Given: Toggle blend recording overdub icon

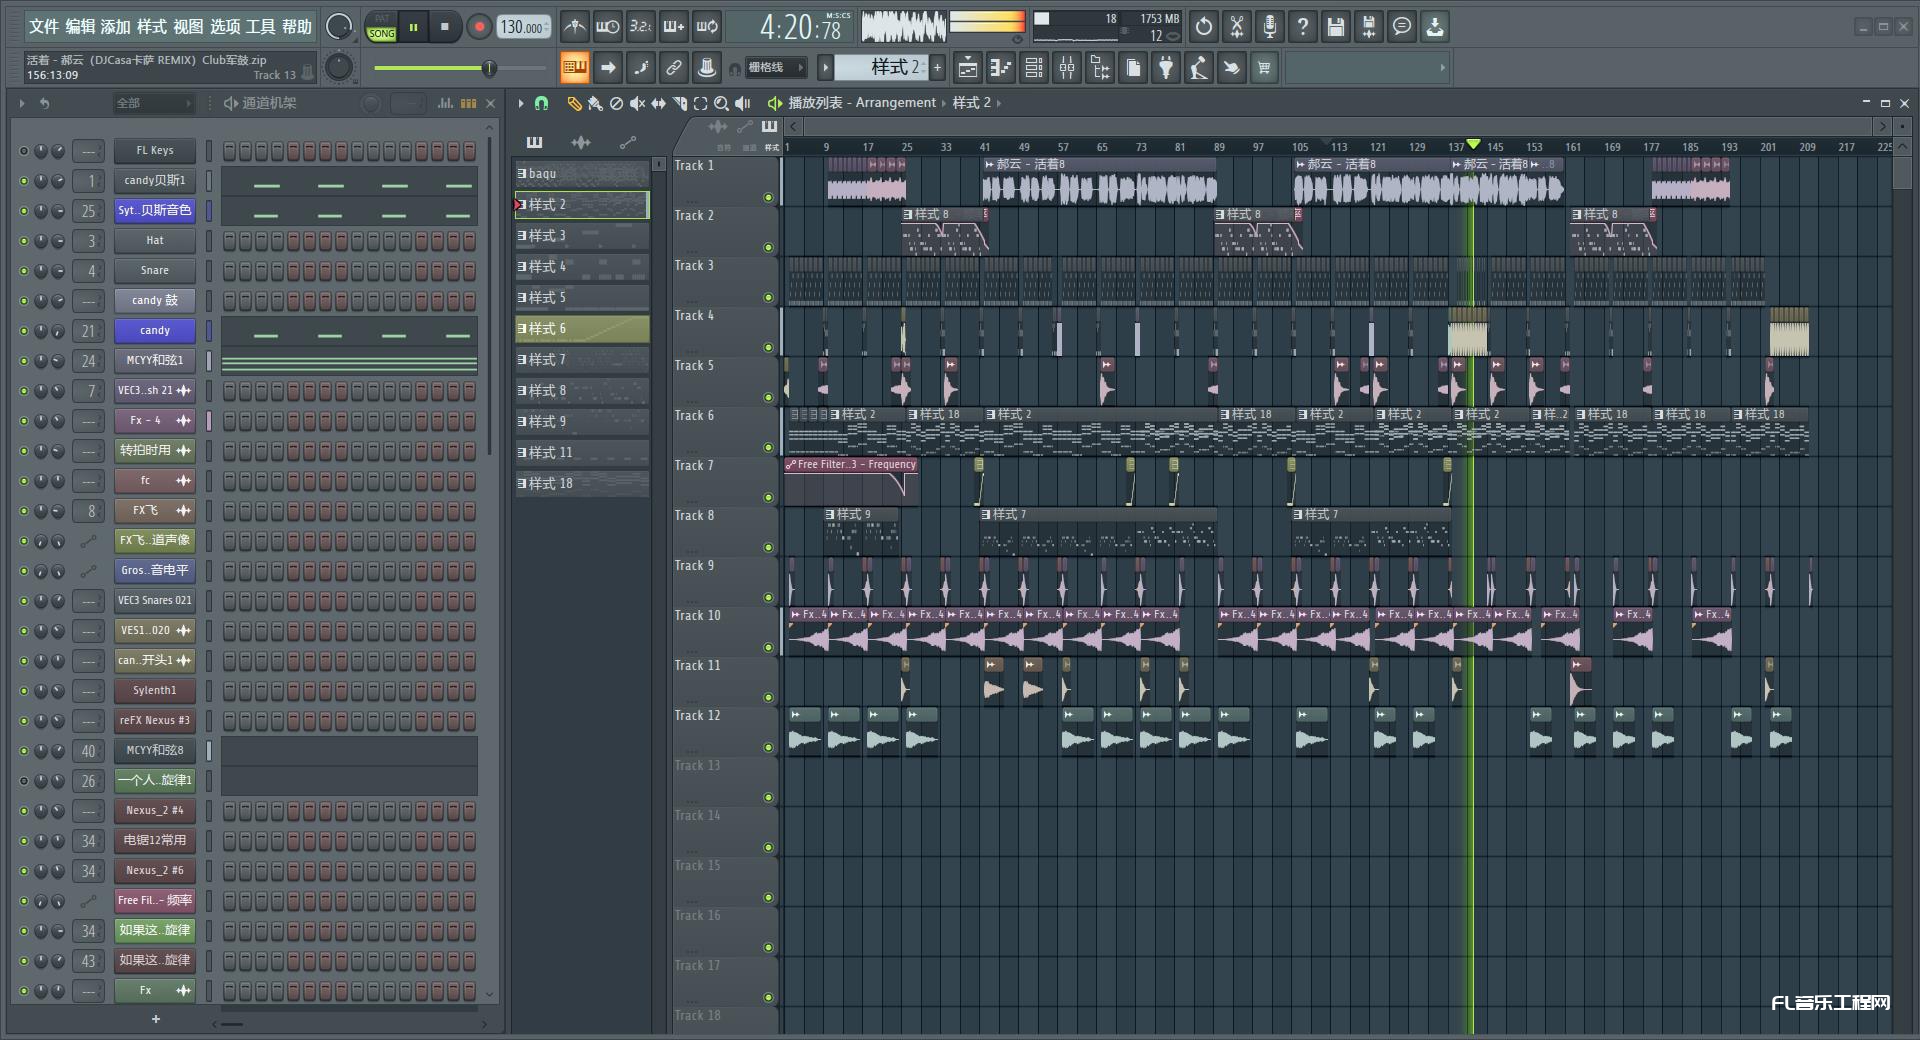Looking at the screenshot, I should point(674,27).
